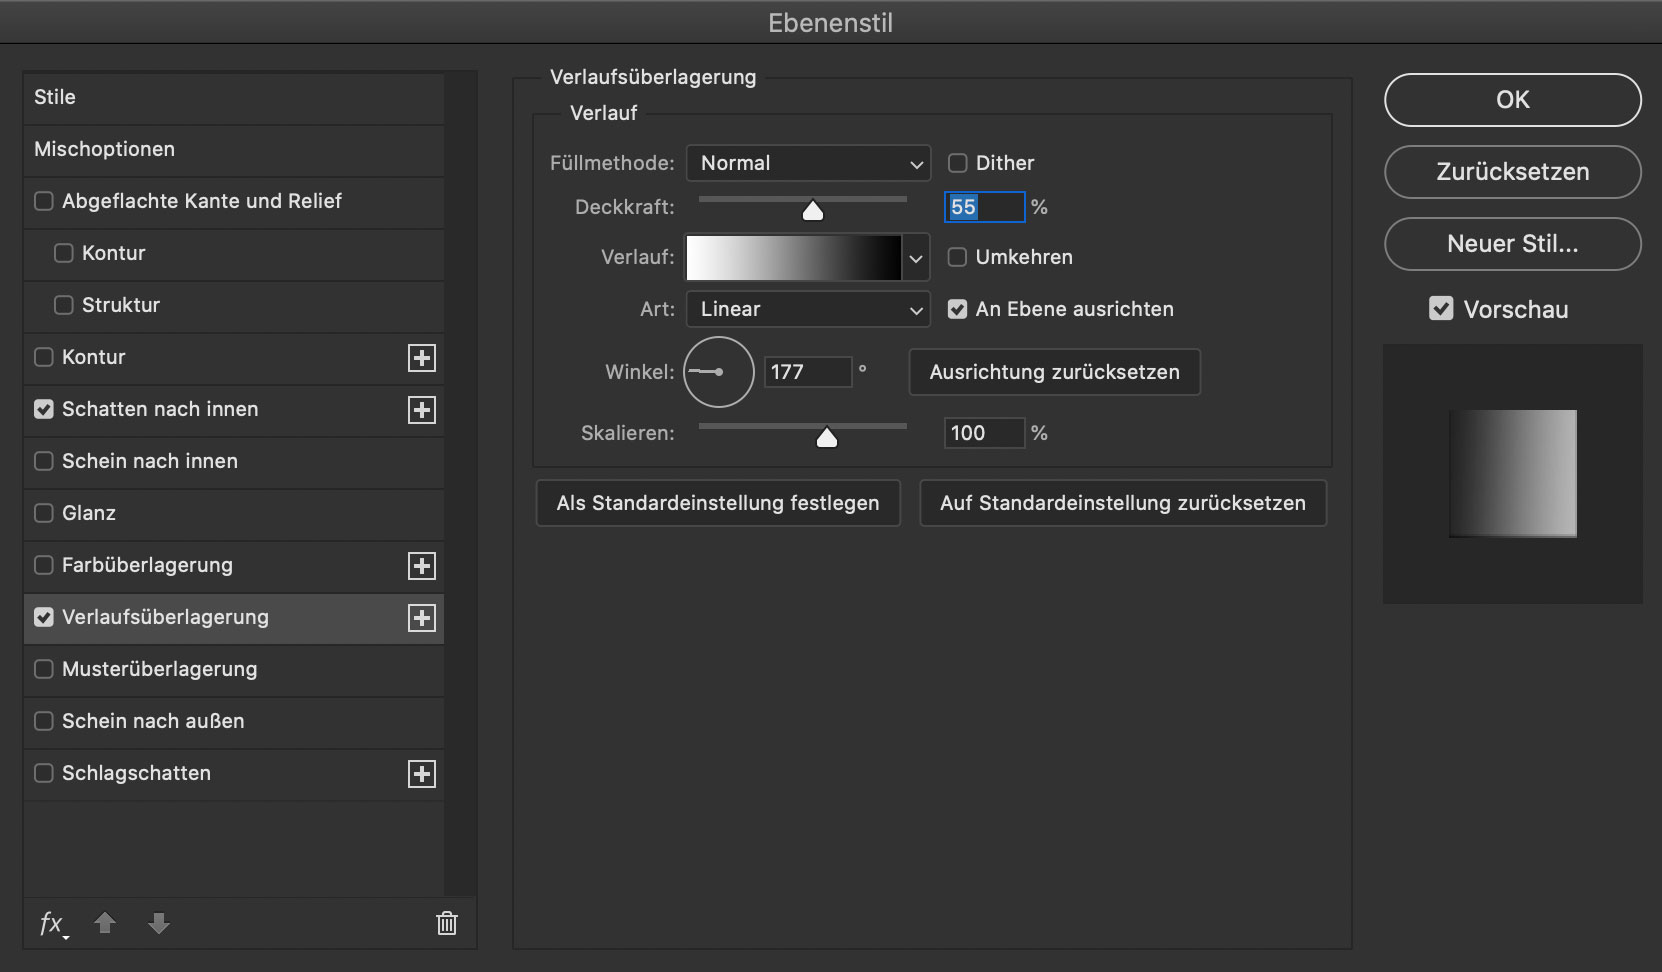The height and width of the screenshot is (972, 1662).
Task: Click the Deckkraft opacity slider handle
Action: coord(813,210)
